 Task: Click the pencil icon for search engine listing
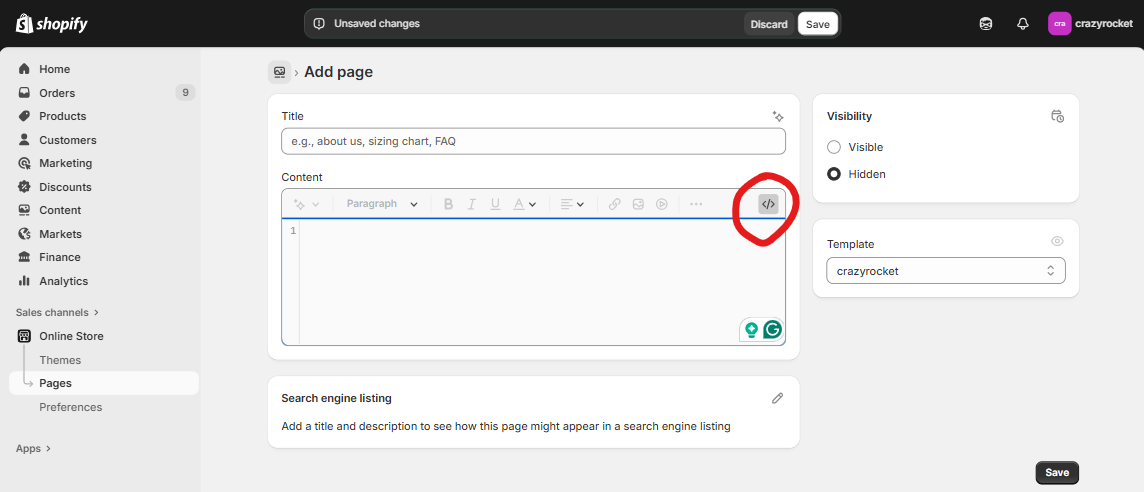(x=777, y=398)
